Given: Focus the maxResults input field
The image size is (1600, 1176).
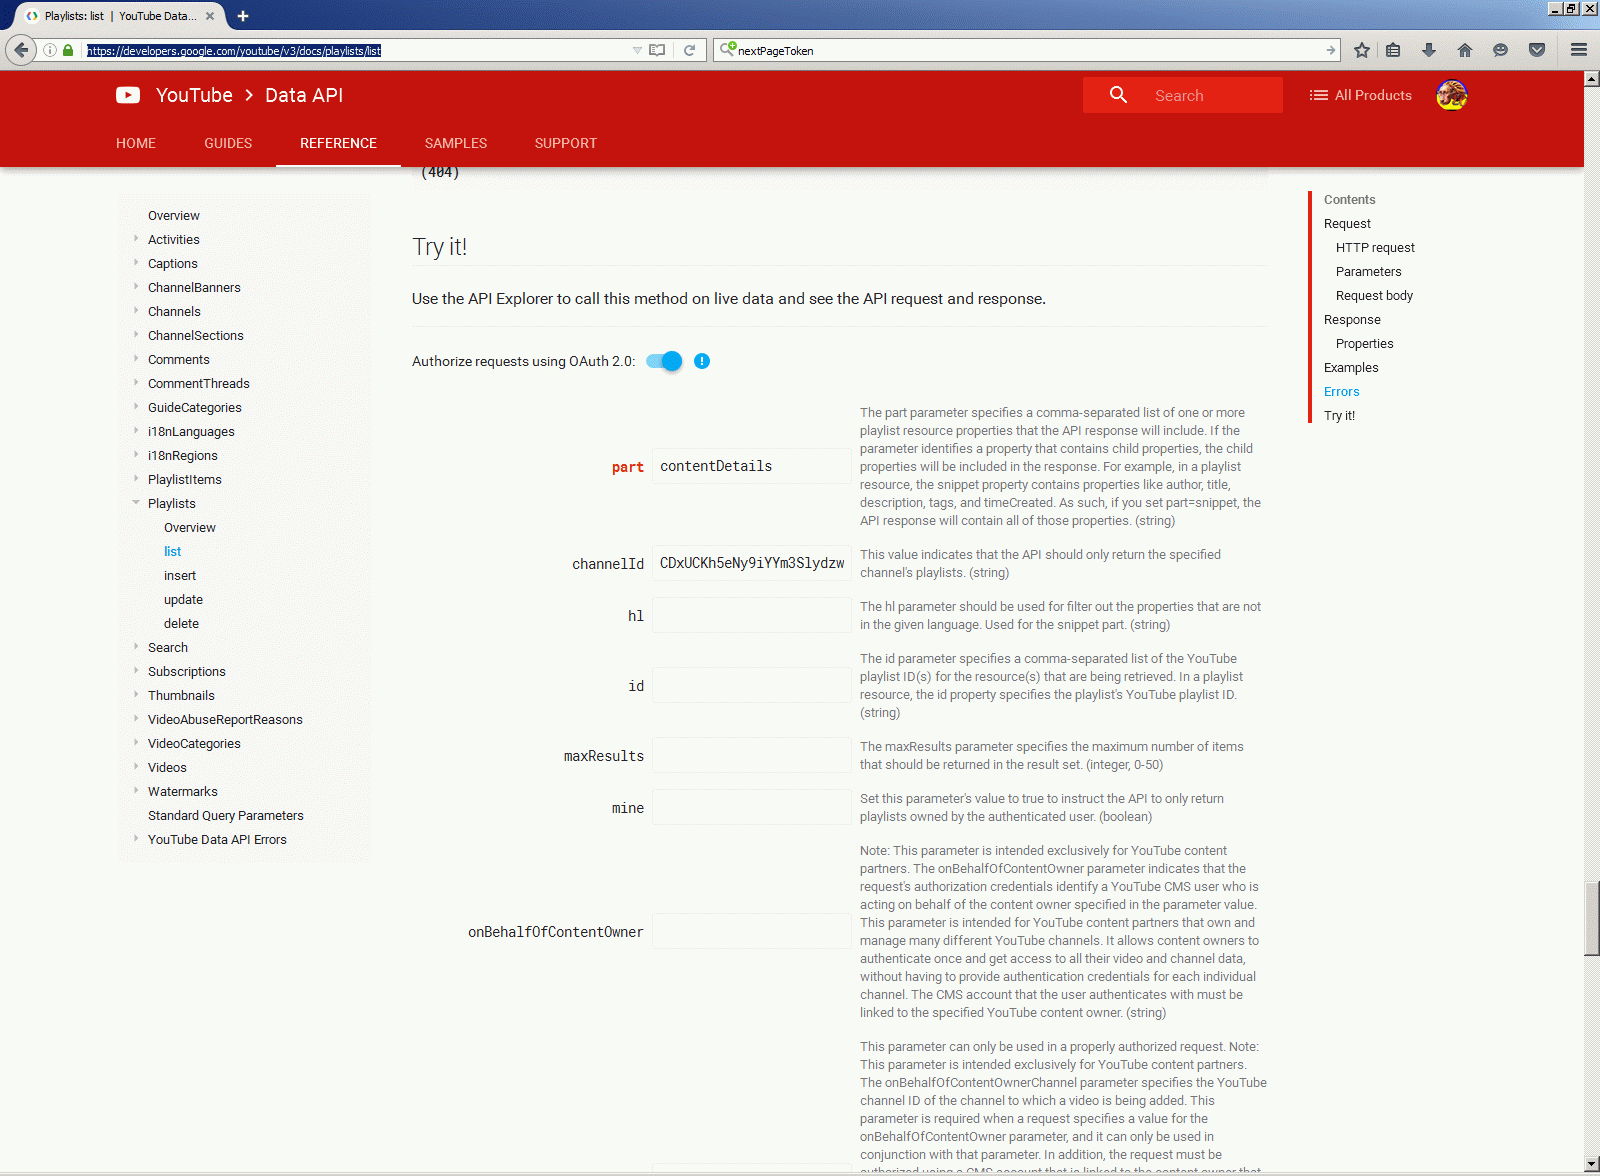Looking at the screenshot, I should tap(752, 755).
